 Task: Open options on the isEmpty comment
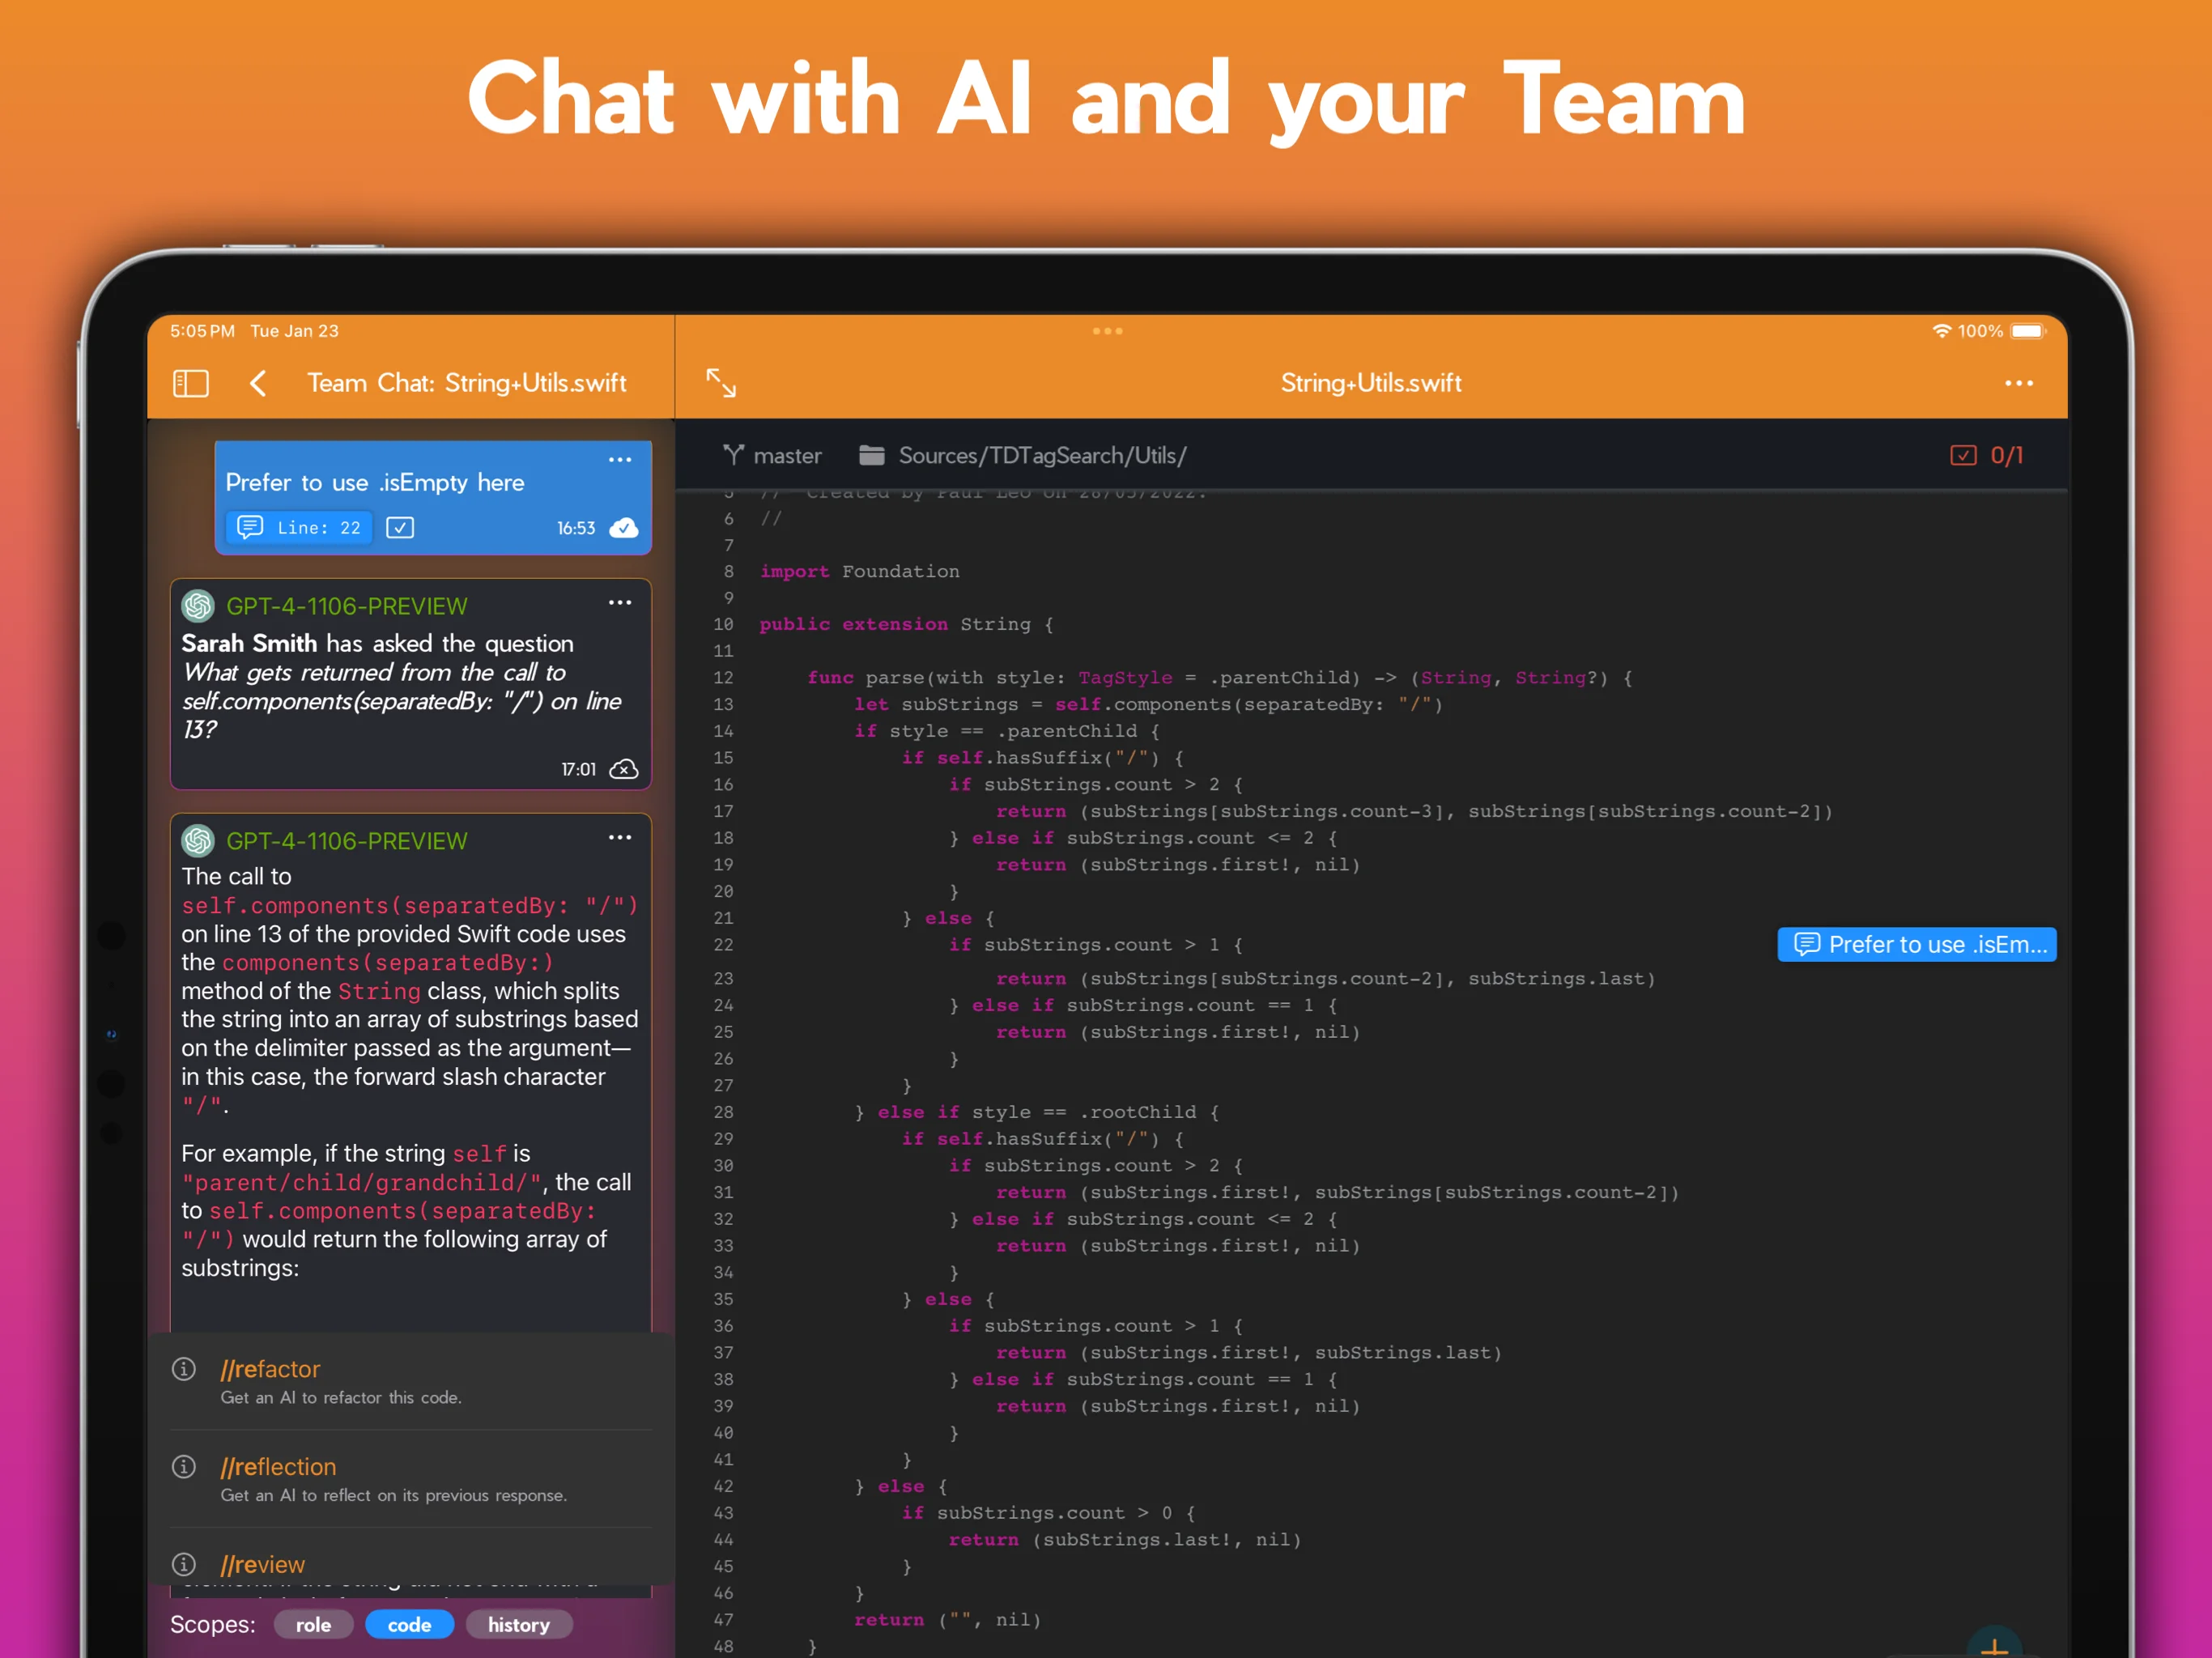tap(620, 459)
